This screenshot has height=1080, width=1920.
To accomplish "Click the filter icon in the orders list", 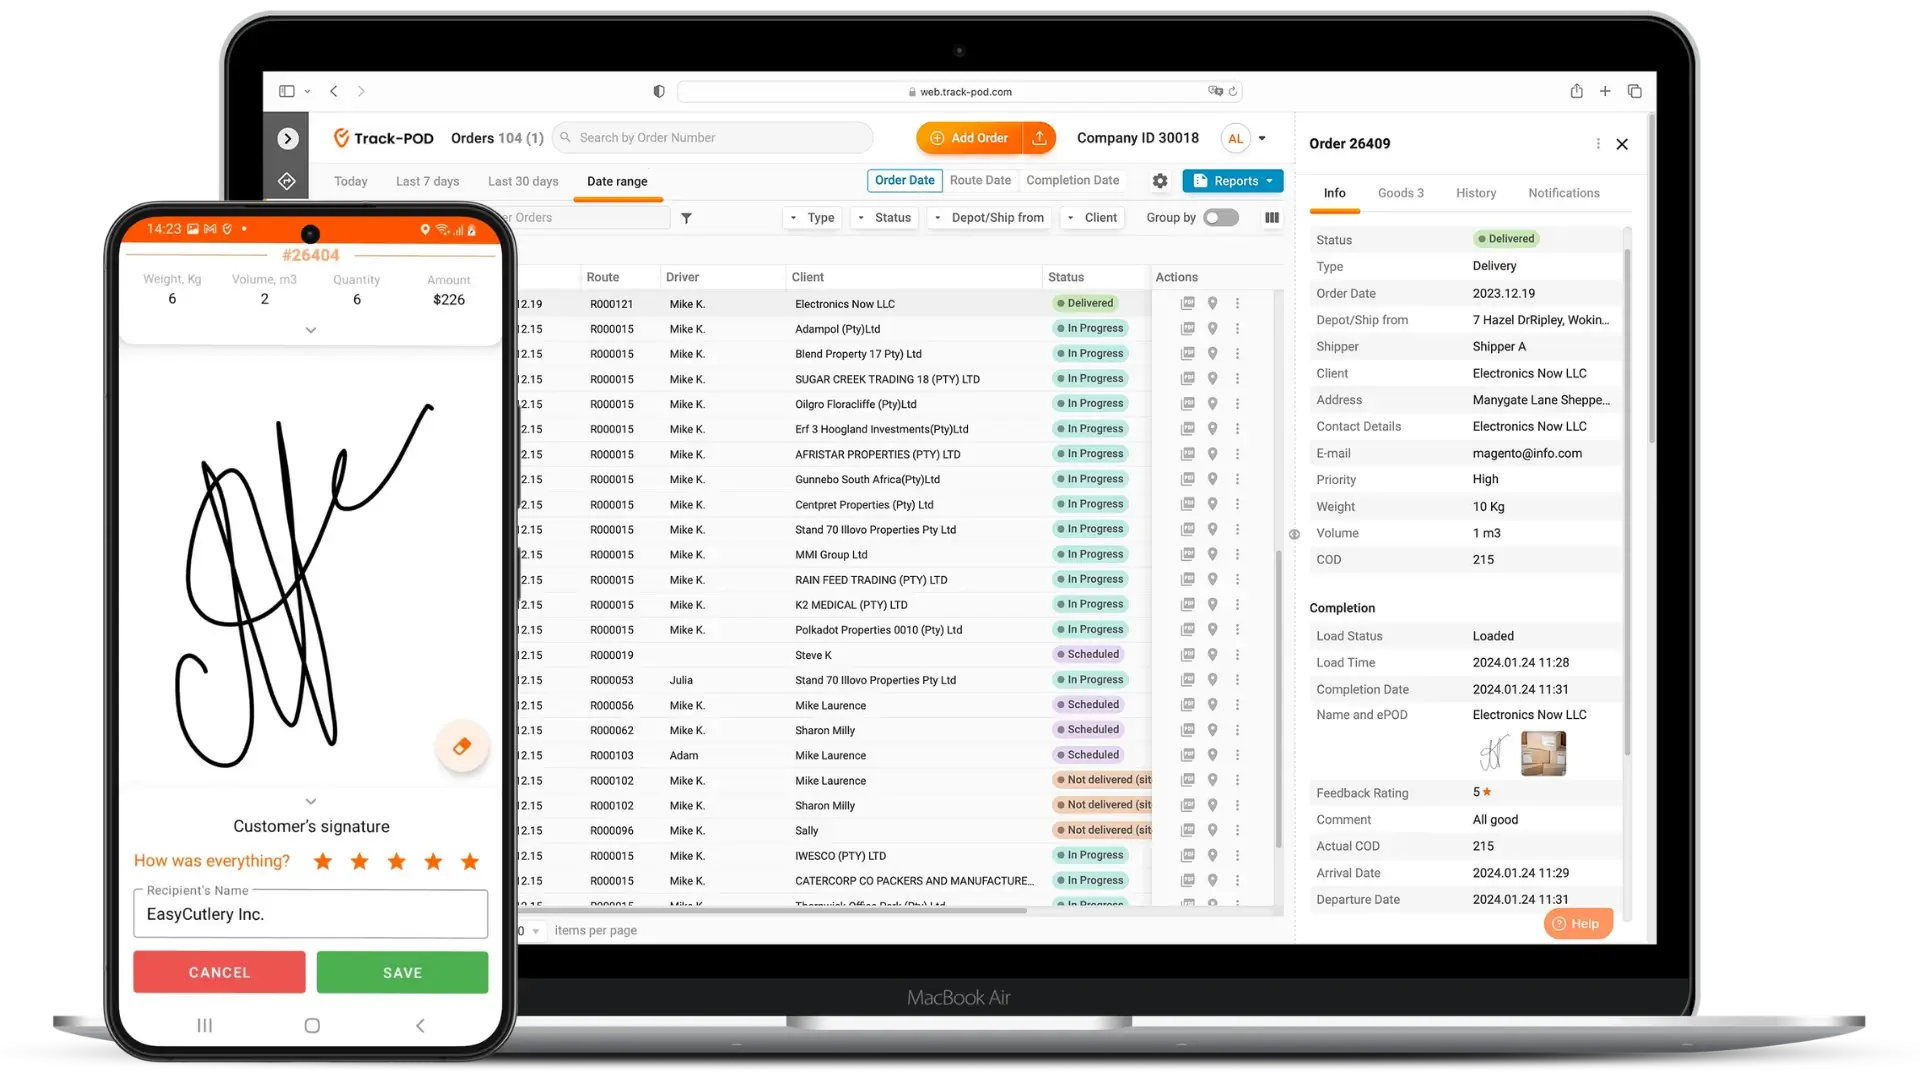I will click(686, 218).
